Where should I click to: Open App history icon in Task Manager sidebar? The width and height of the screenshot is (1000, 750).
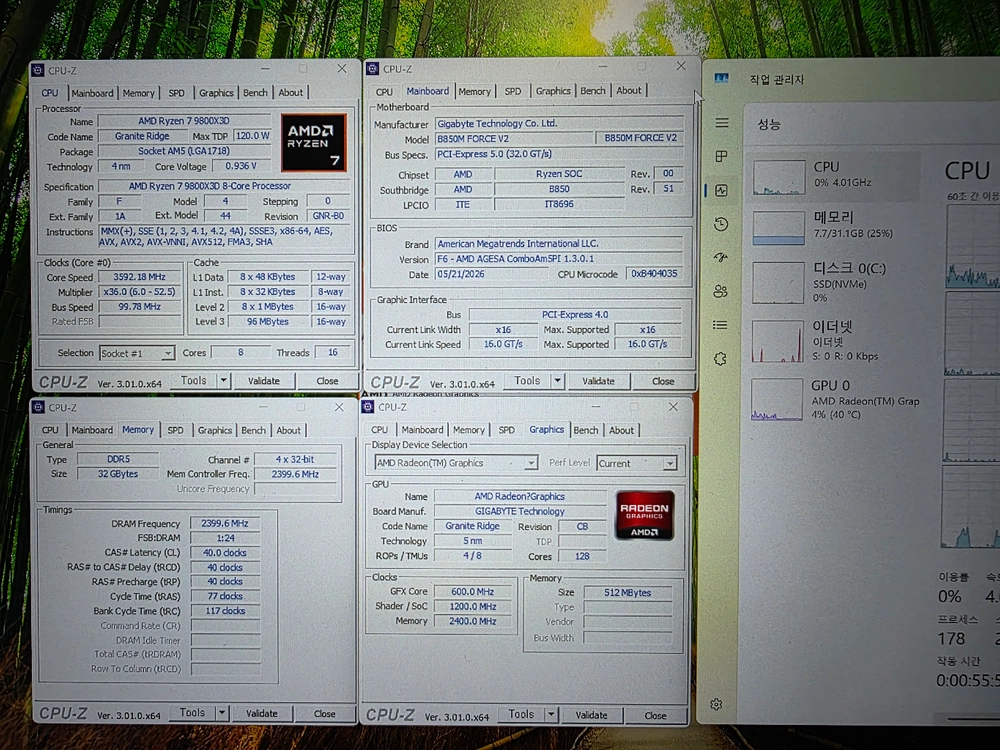721,224
